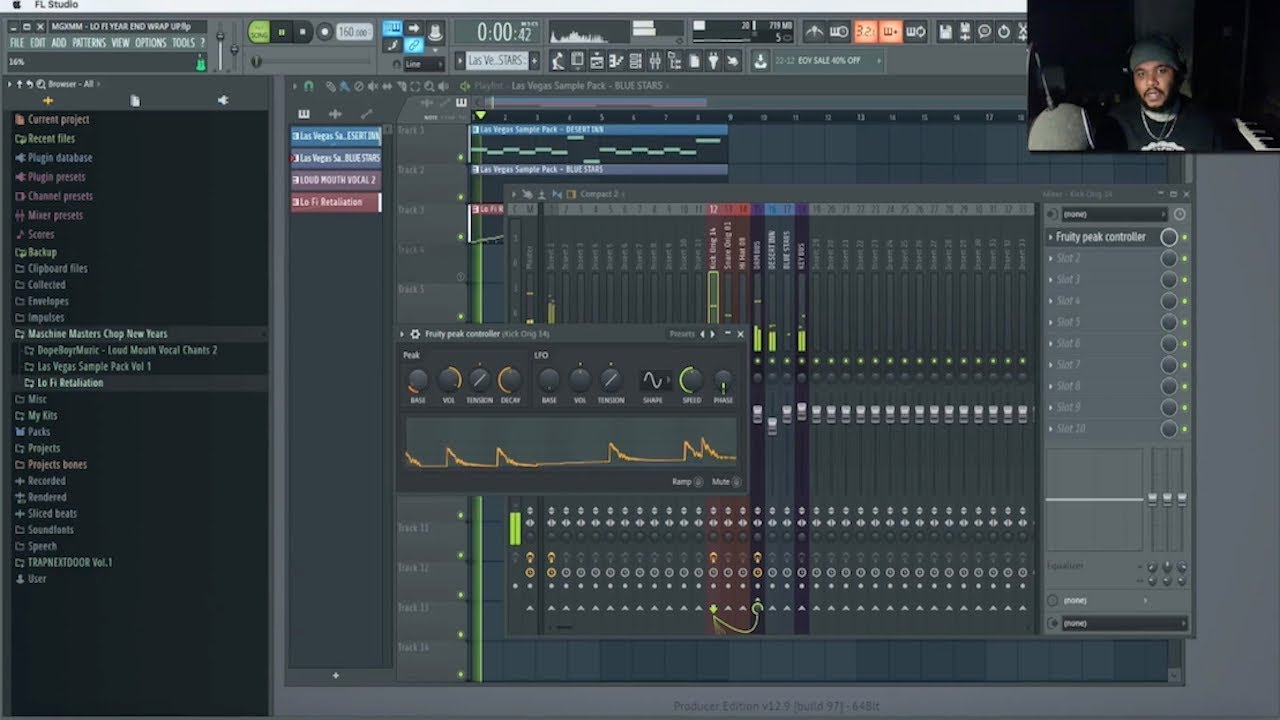This screenshot has width=1280, height=720.
Task: Open the ADD menu
Action: pyautogui.click(x=59, y=43)
